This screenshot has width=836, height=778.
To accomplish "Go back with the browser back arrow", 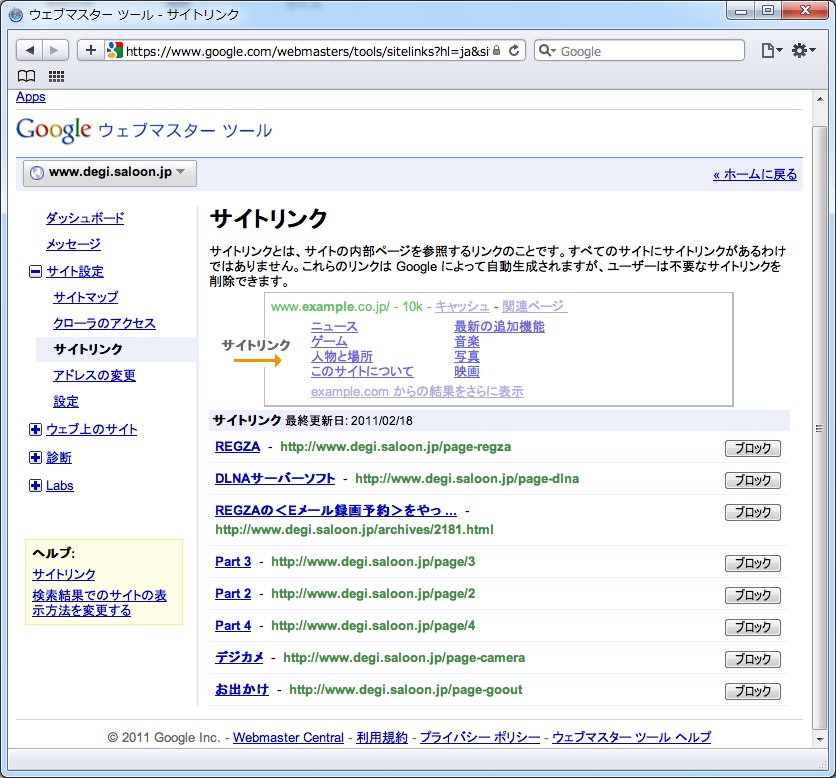I will pyautogui.click(x=29, y=51).
